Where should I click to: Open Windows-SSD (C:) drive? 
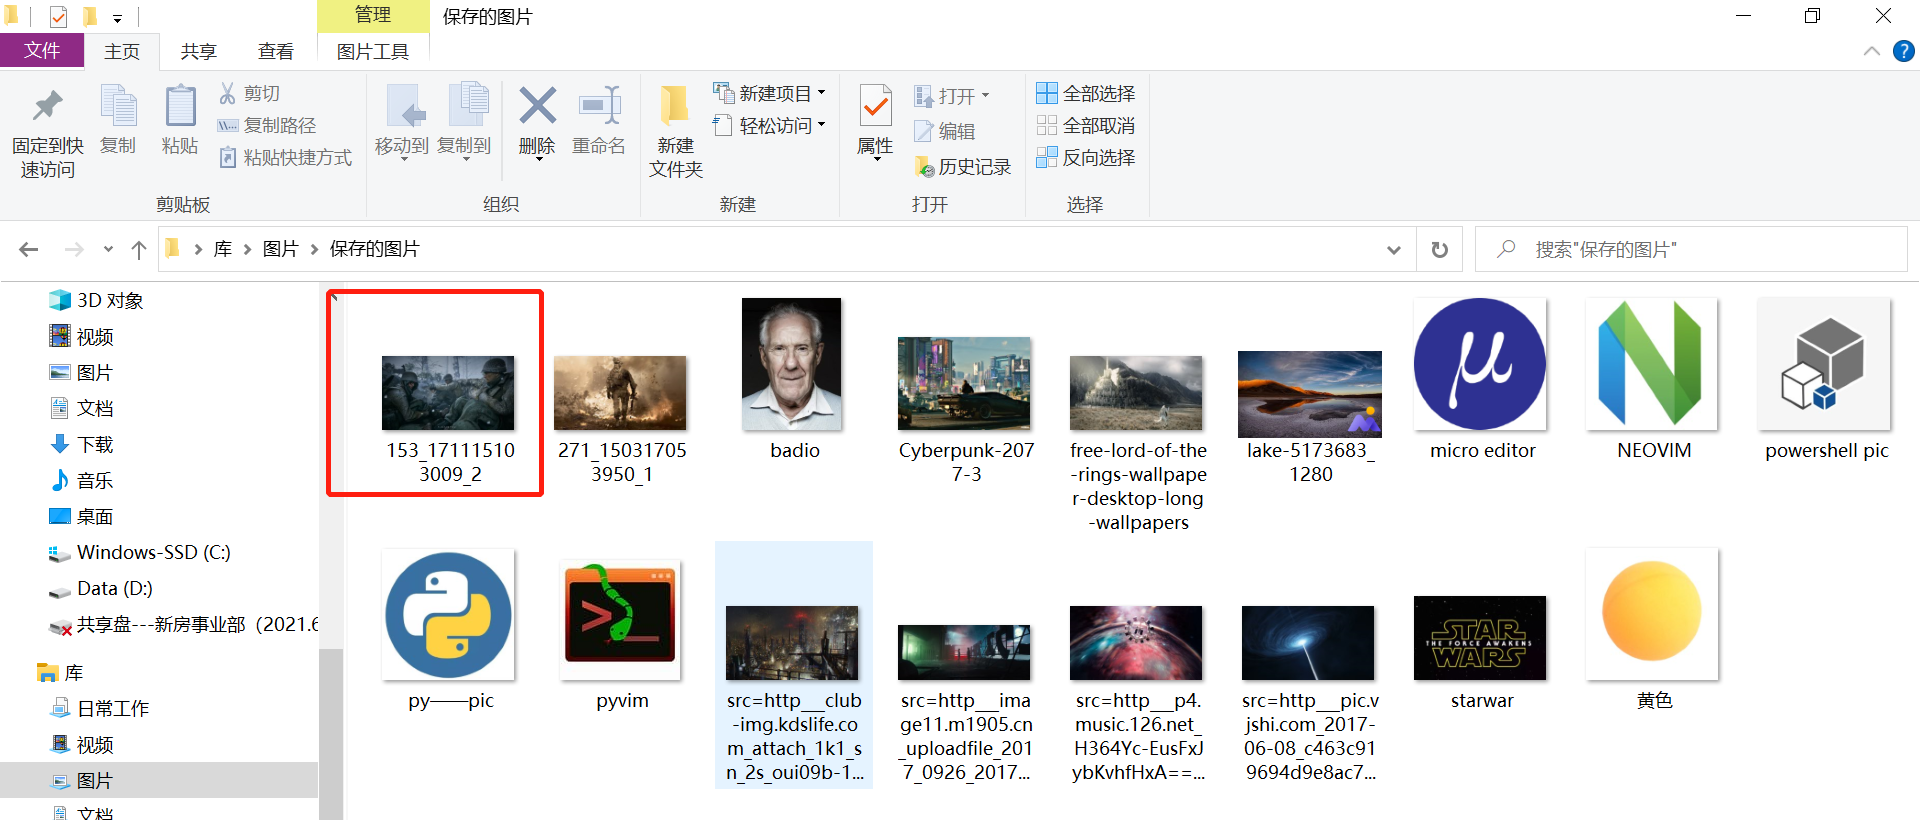tap(140, 552)
